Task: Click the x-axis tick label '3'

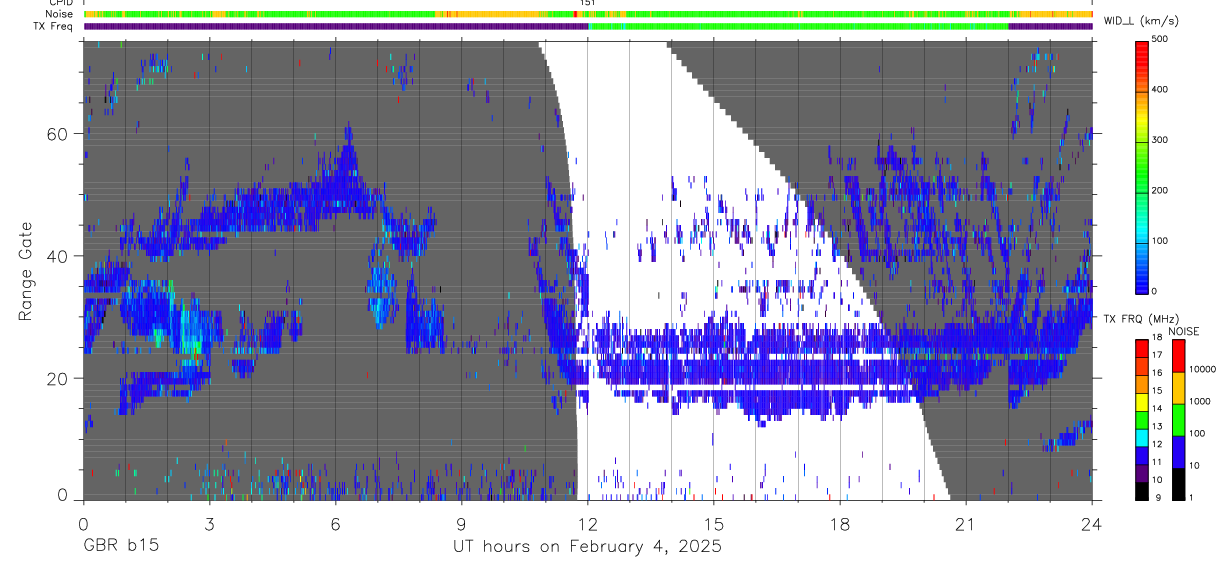Action: pos(209,524)
